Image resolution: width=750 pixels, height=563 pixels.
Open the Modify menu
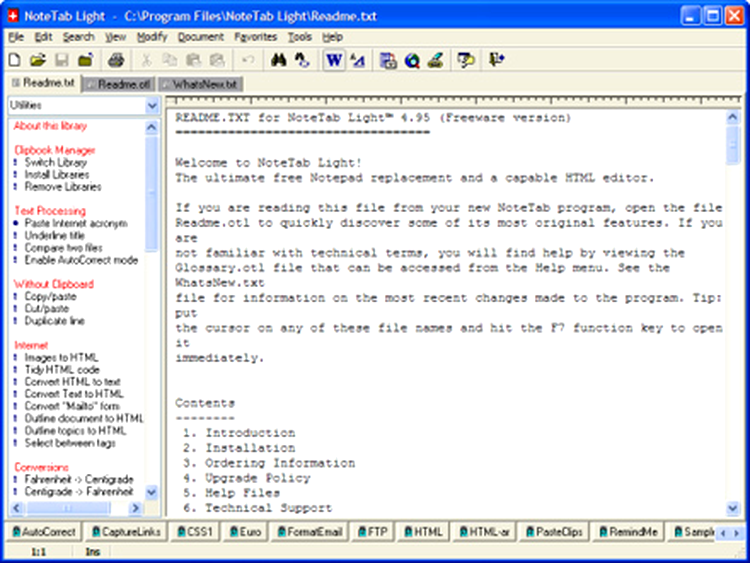[x=152, y=37]
